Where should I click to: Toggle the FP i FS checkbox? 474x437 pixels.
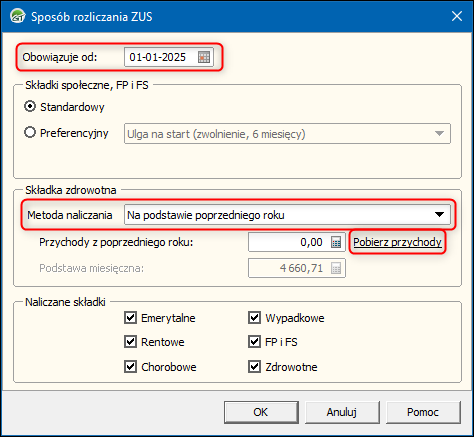(x=254, y=342)
